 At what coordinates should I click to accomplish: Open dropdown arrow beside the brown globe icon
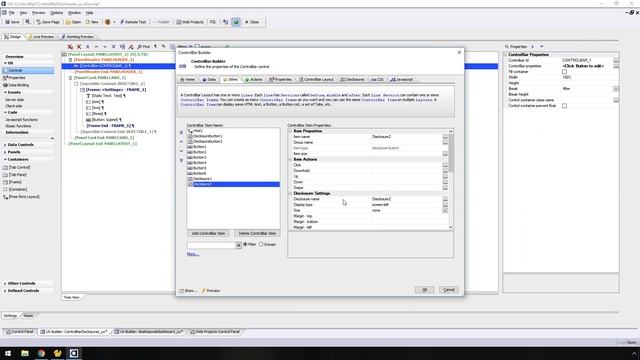pos(114,22)
